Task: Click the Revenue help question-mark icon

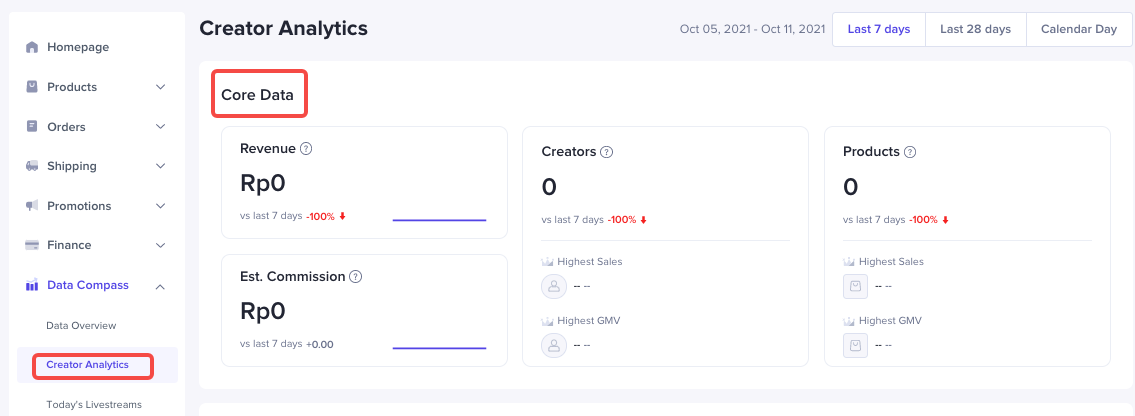Action: pyautogui.click(x=306, y=149)
